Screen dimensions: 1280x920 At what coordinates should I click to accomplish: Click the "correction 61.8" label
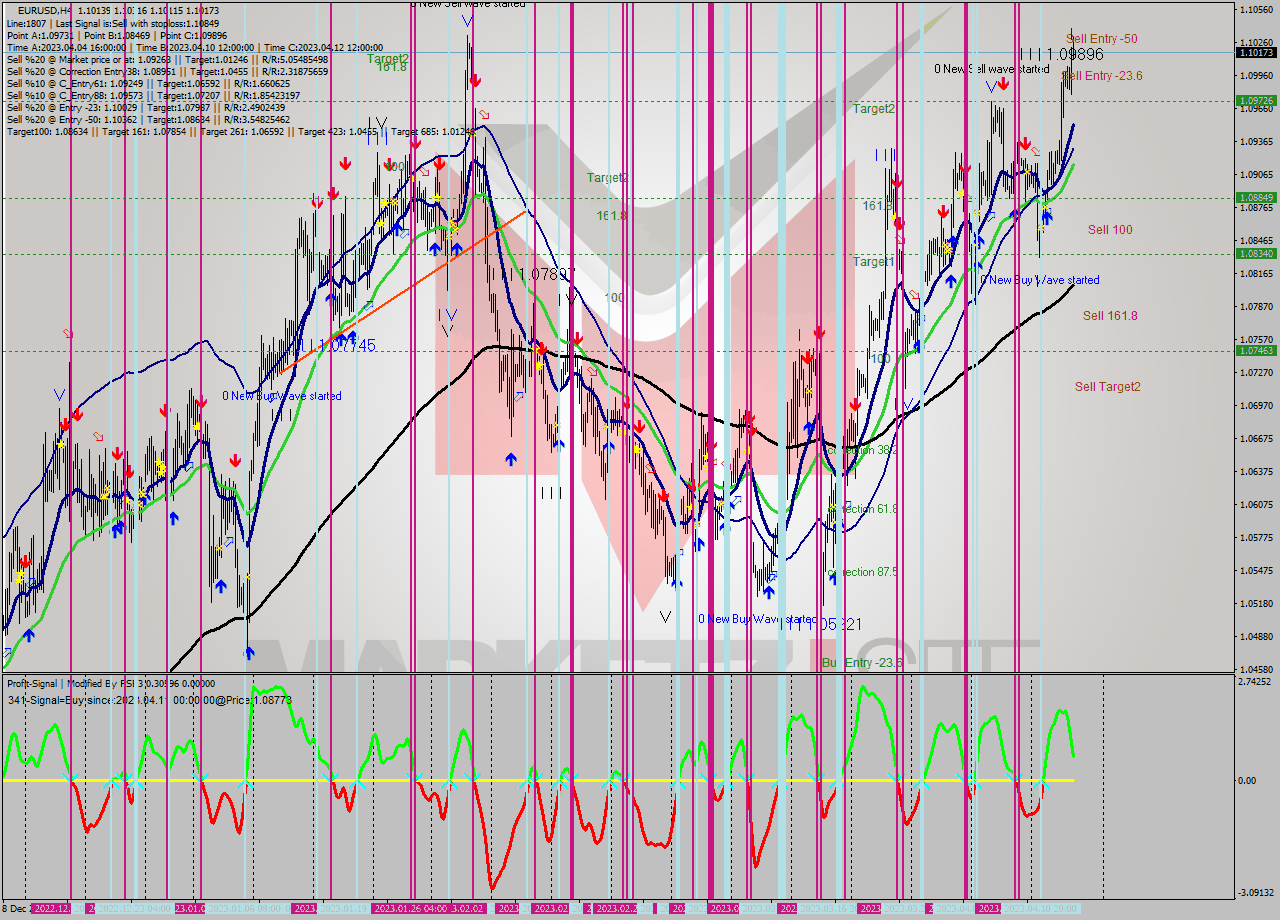point(861,509)
